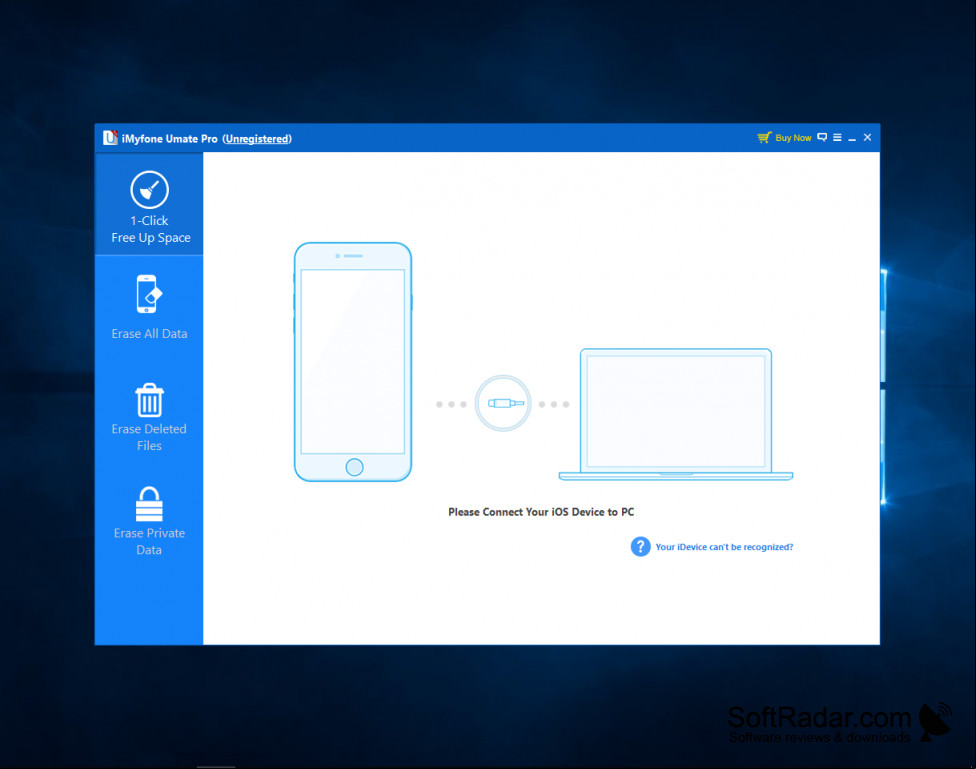Open the feedback speech bubble icon
The width and height of the screenshot is (976, 769).
822,137
